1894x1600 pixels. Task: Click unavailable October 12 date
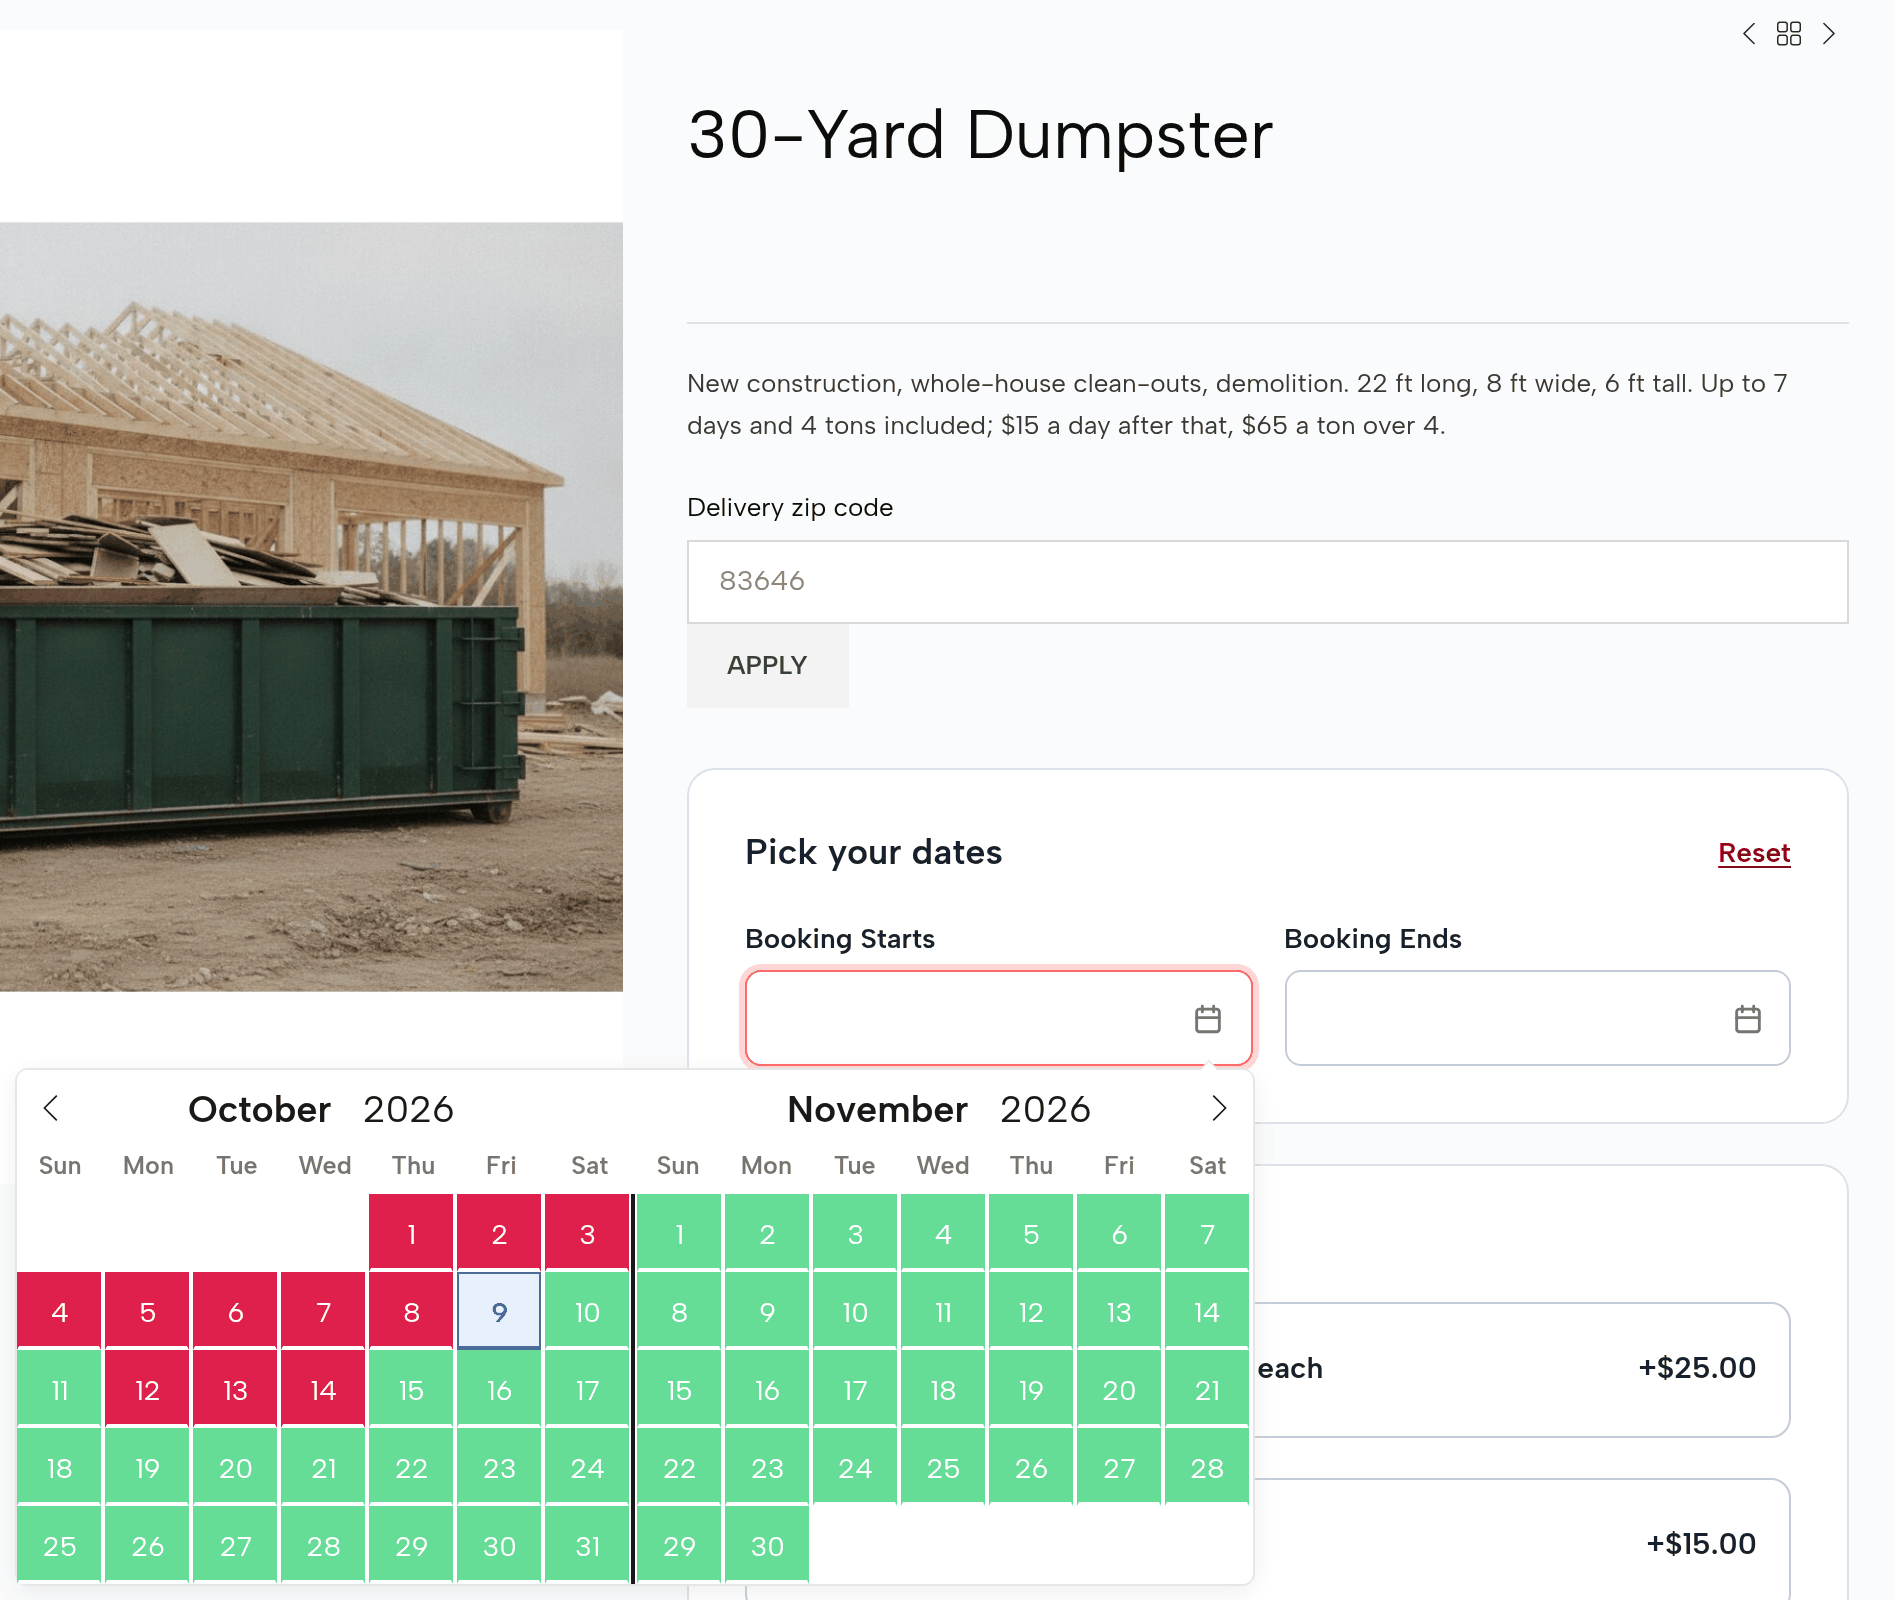(x=147, y=1389)
